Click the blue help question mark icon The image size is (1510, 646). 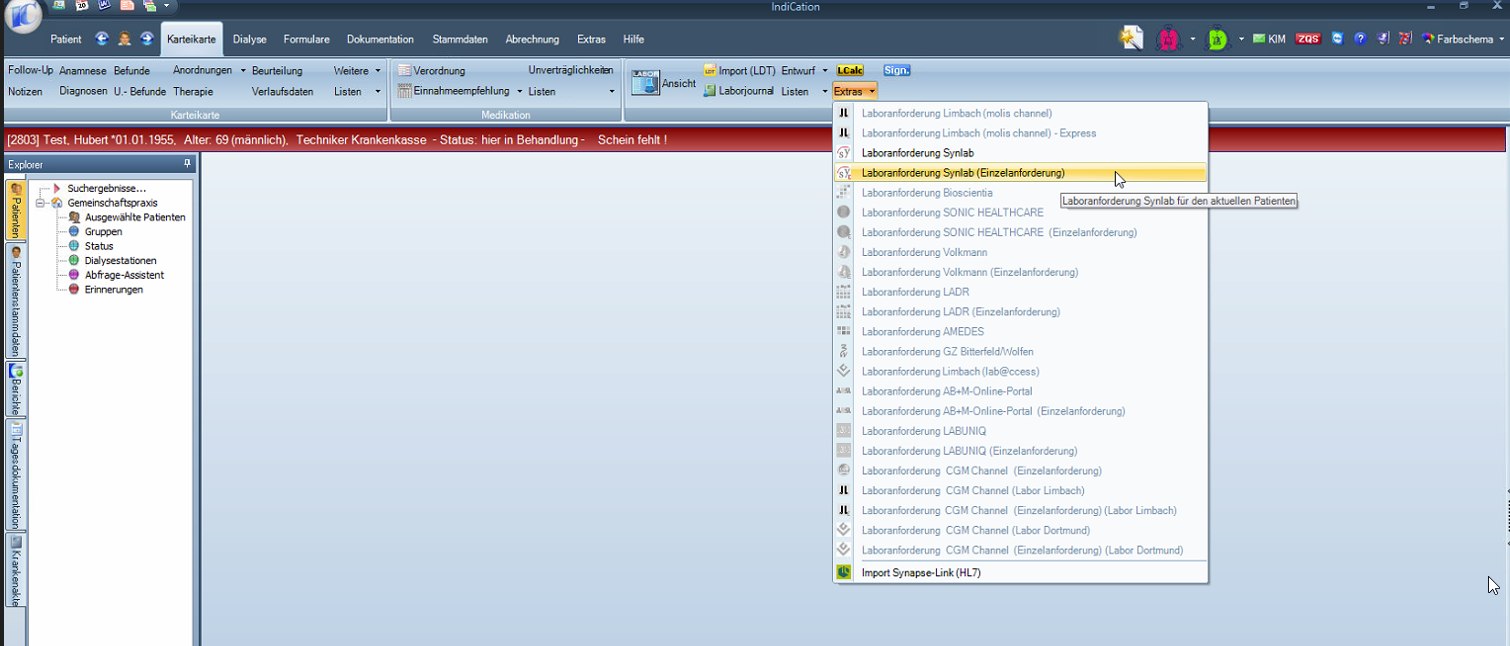tap(1360, 39)
